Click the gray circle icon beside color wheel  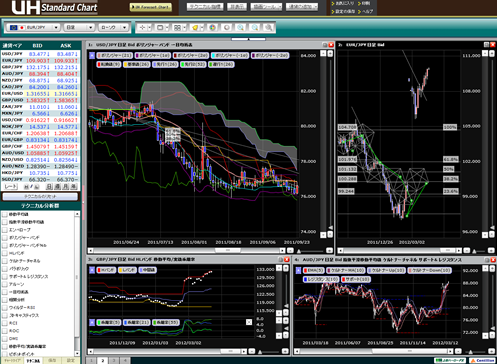point(227,28)
